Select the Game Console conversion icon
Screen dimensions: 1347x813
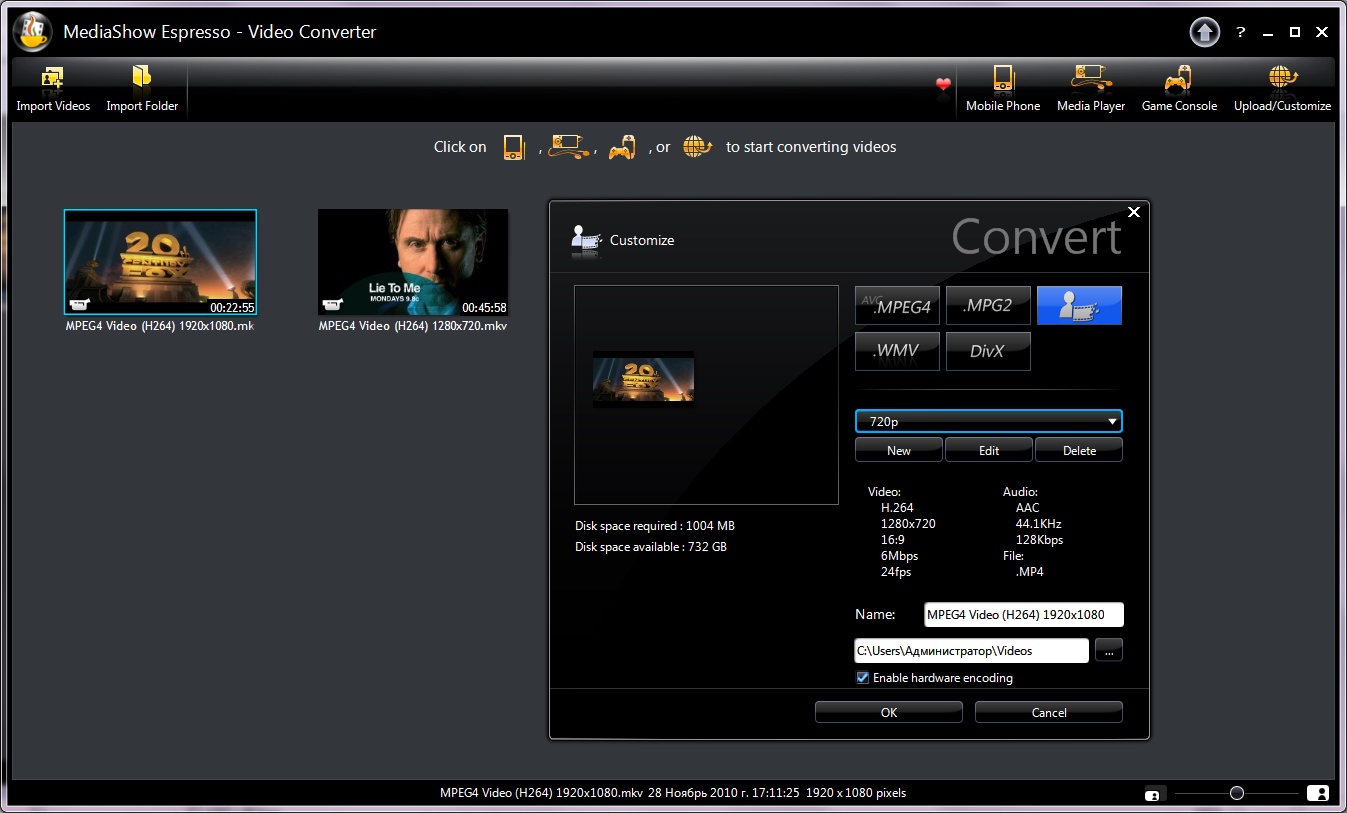[1180, 79]
